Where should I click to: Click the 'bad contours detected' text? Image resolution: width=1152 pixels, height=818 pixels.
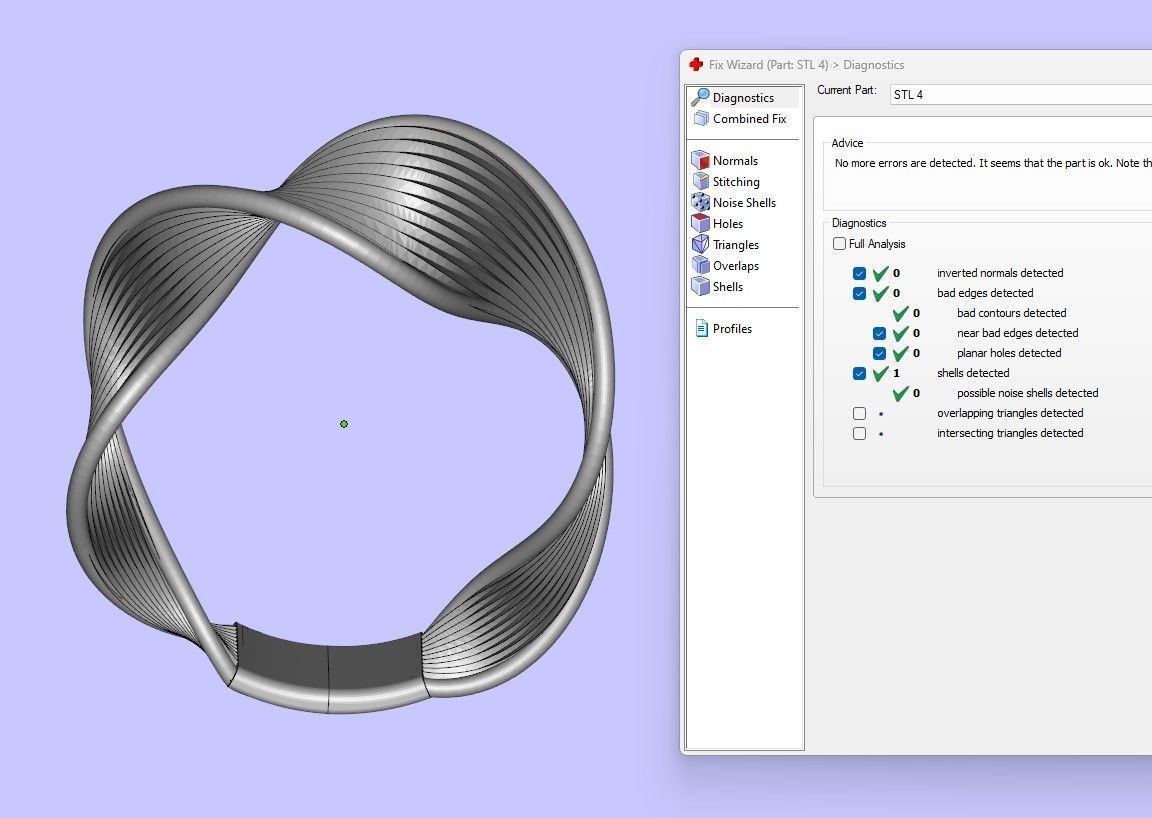click(x=1011, y=313)
